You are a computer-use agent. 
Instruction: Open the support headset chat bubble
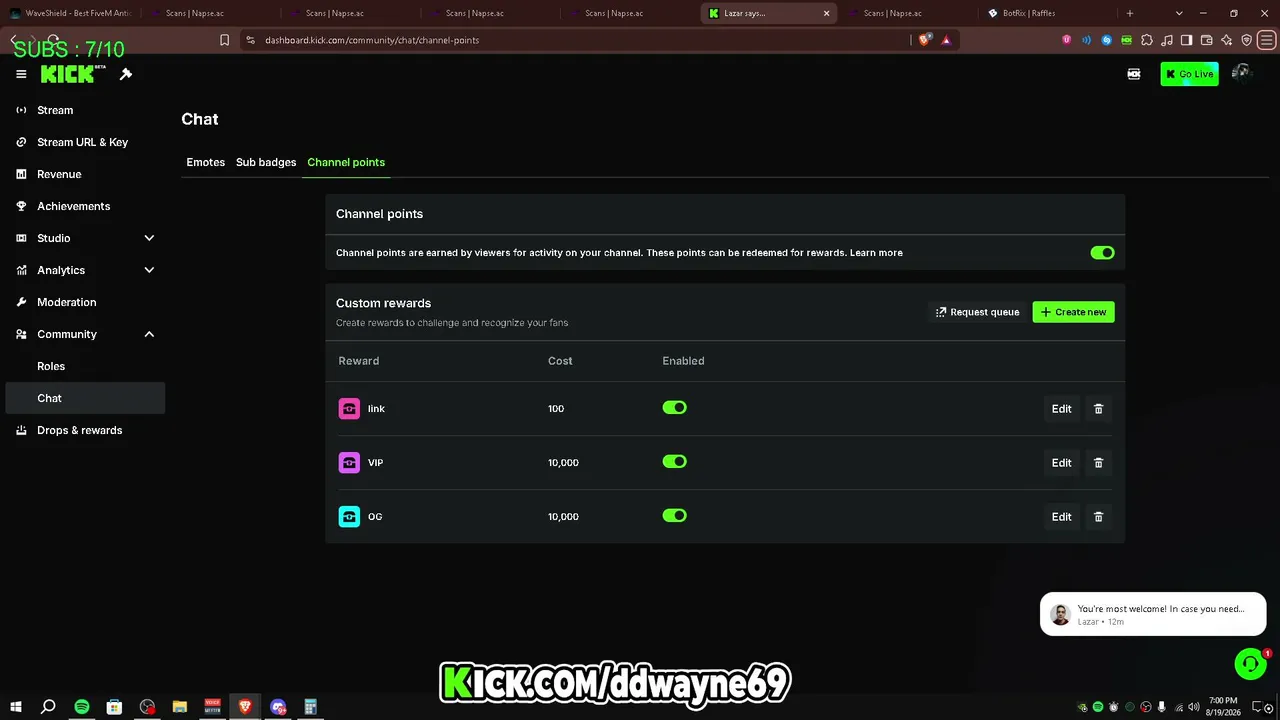click(x=1250, y=664)
